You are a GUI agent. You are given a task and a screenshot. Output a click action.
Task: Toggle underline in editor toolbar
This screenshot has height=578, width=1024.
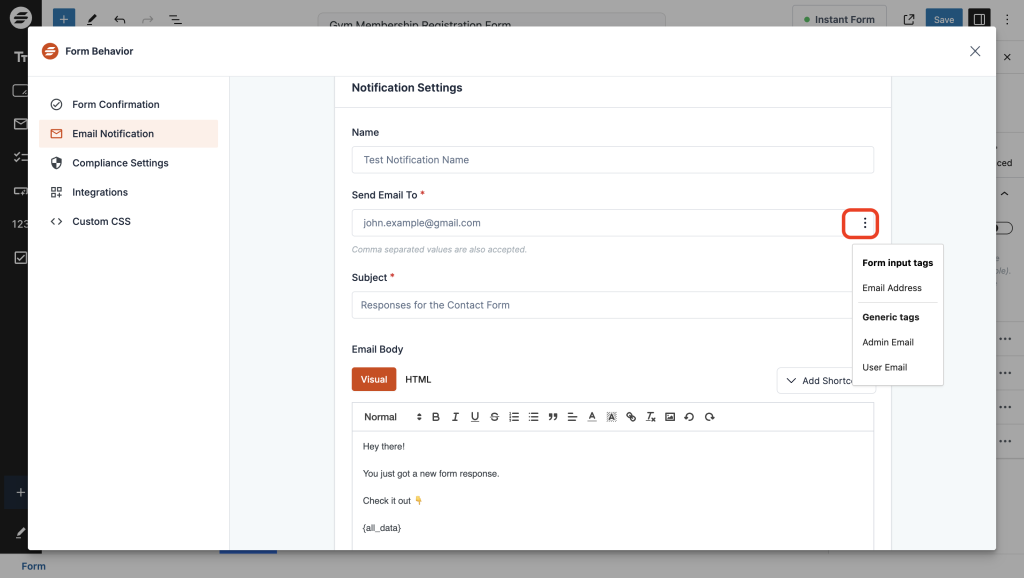coord(474,417)
